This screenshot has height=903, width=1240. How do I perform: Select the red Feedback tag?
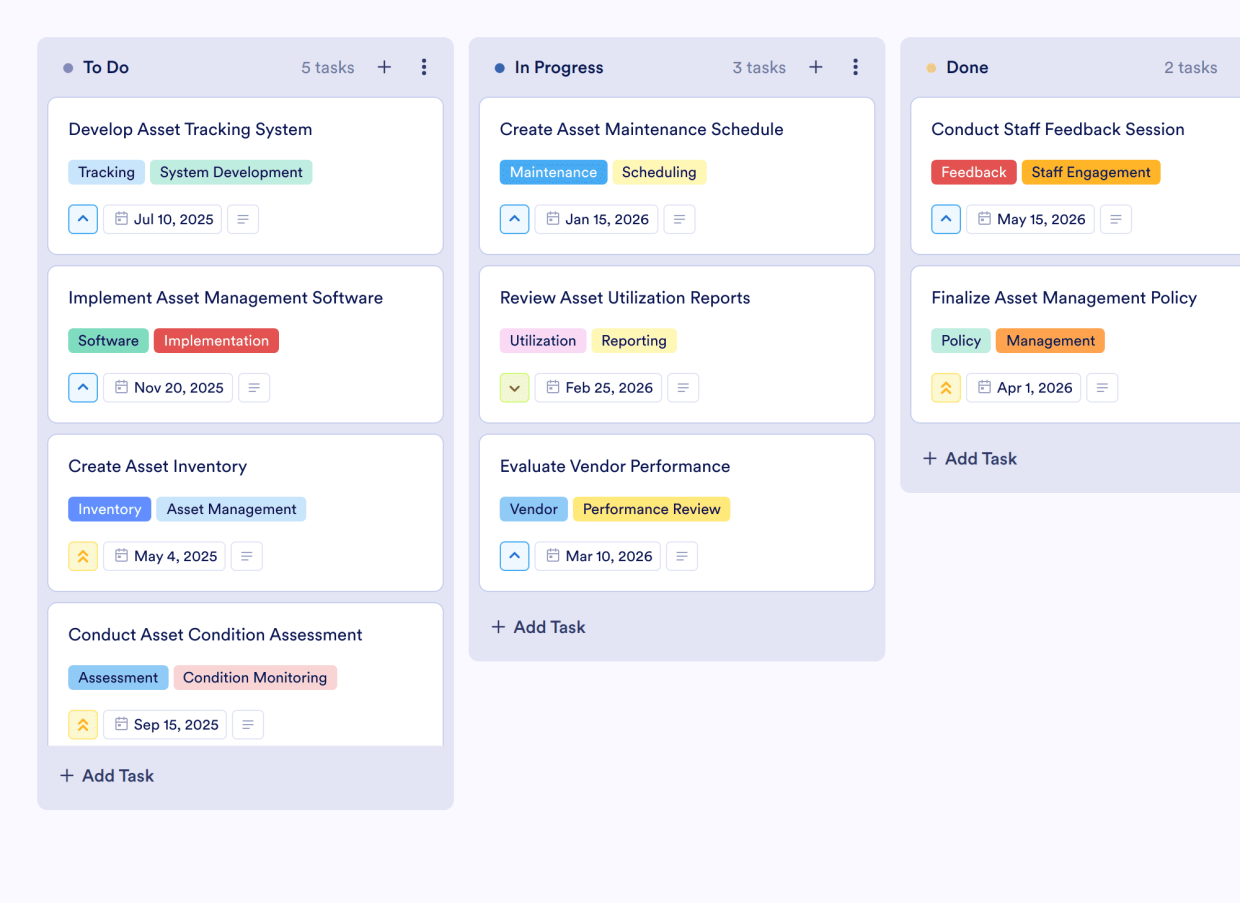click(x=973, y=172)
